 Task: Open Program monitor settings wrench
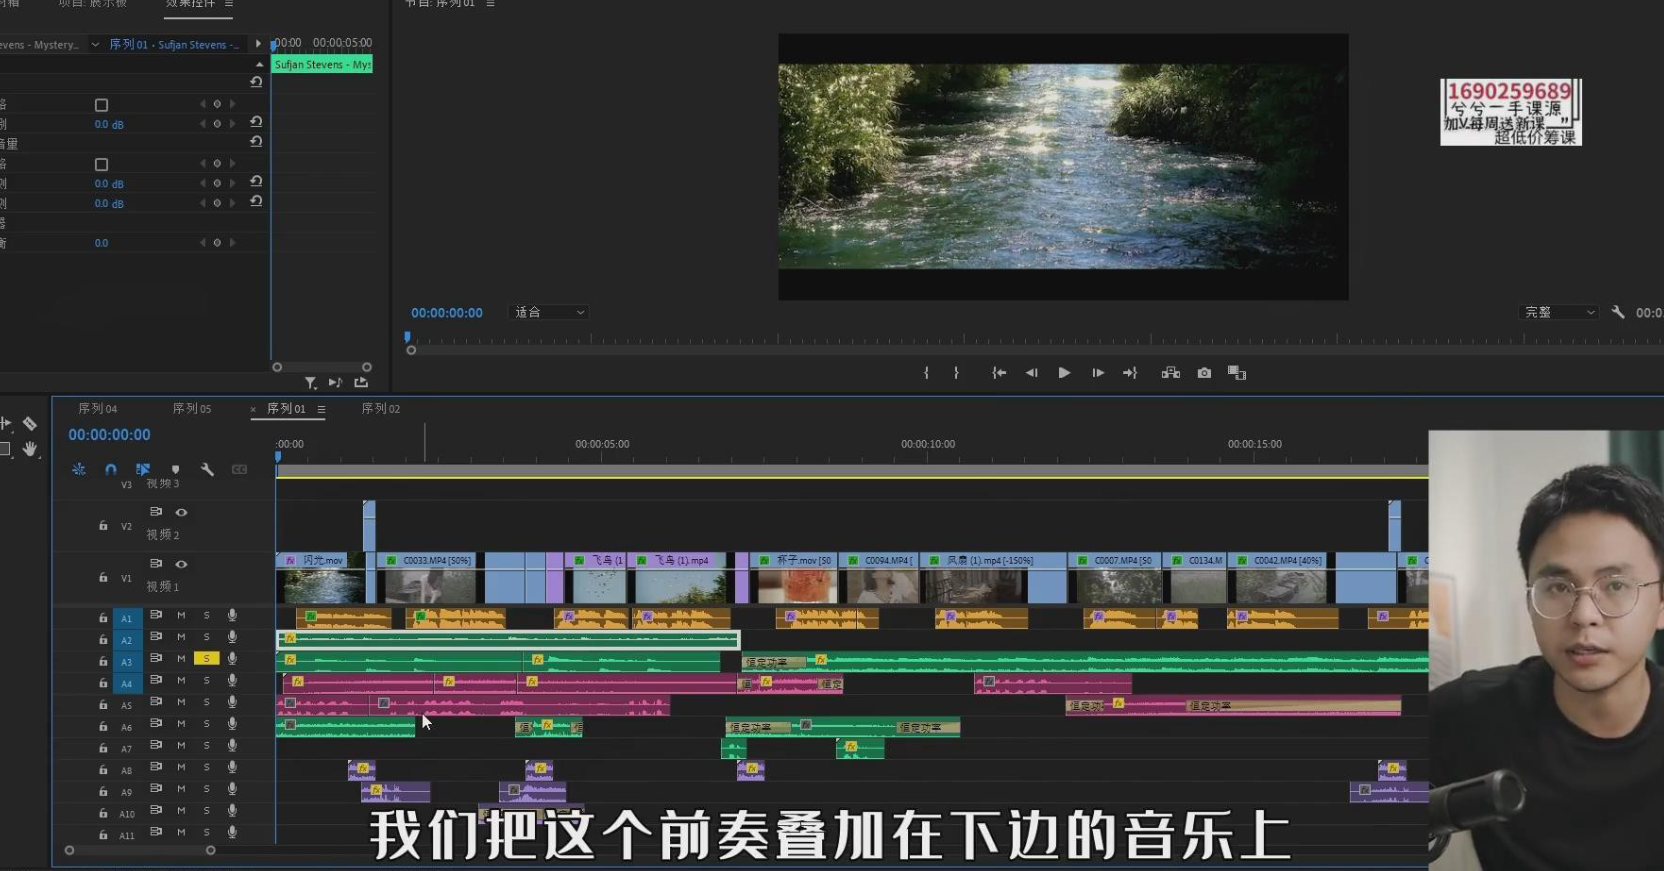[x=1618, y=313]
